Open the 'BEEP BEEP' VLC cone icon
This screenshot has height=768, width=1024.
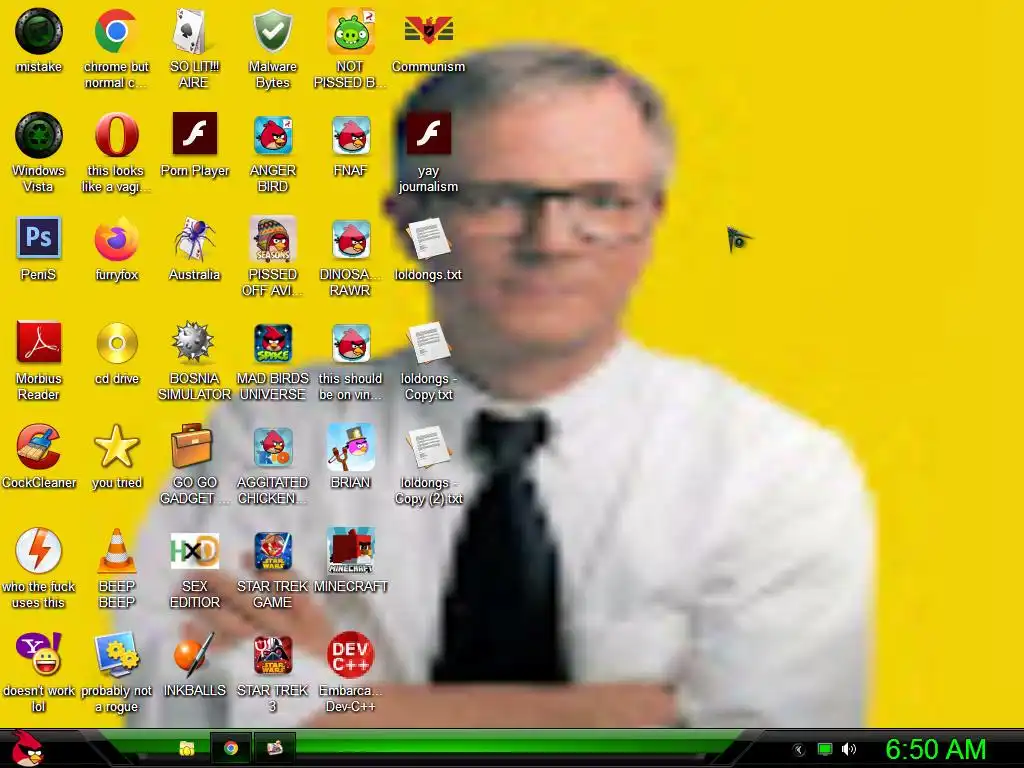coord(117,551)
